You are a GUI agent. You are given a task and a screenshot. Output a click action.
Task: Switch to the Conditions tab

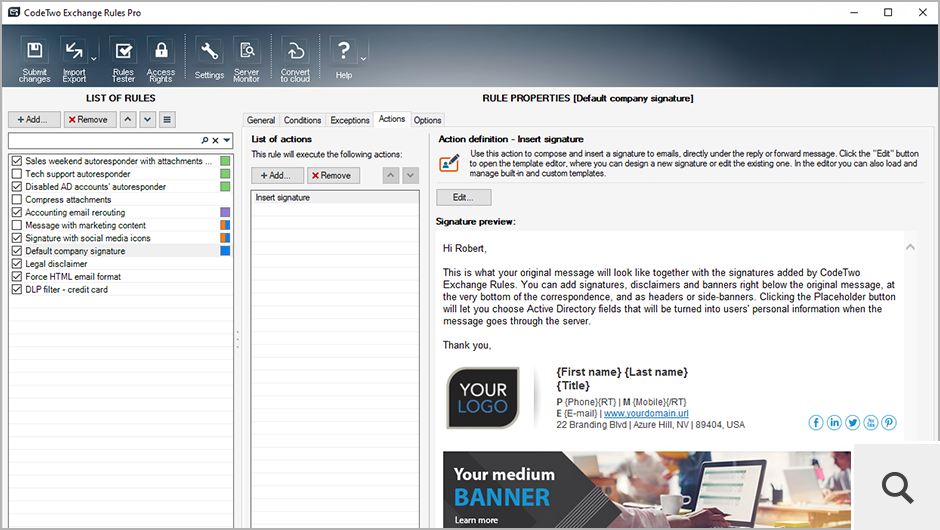pyautogui.click(x=302, y=120)
